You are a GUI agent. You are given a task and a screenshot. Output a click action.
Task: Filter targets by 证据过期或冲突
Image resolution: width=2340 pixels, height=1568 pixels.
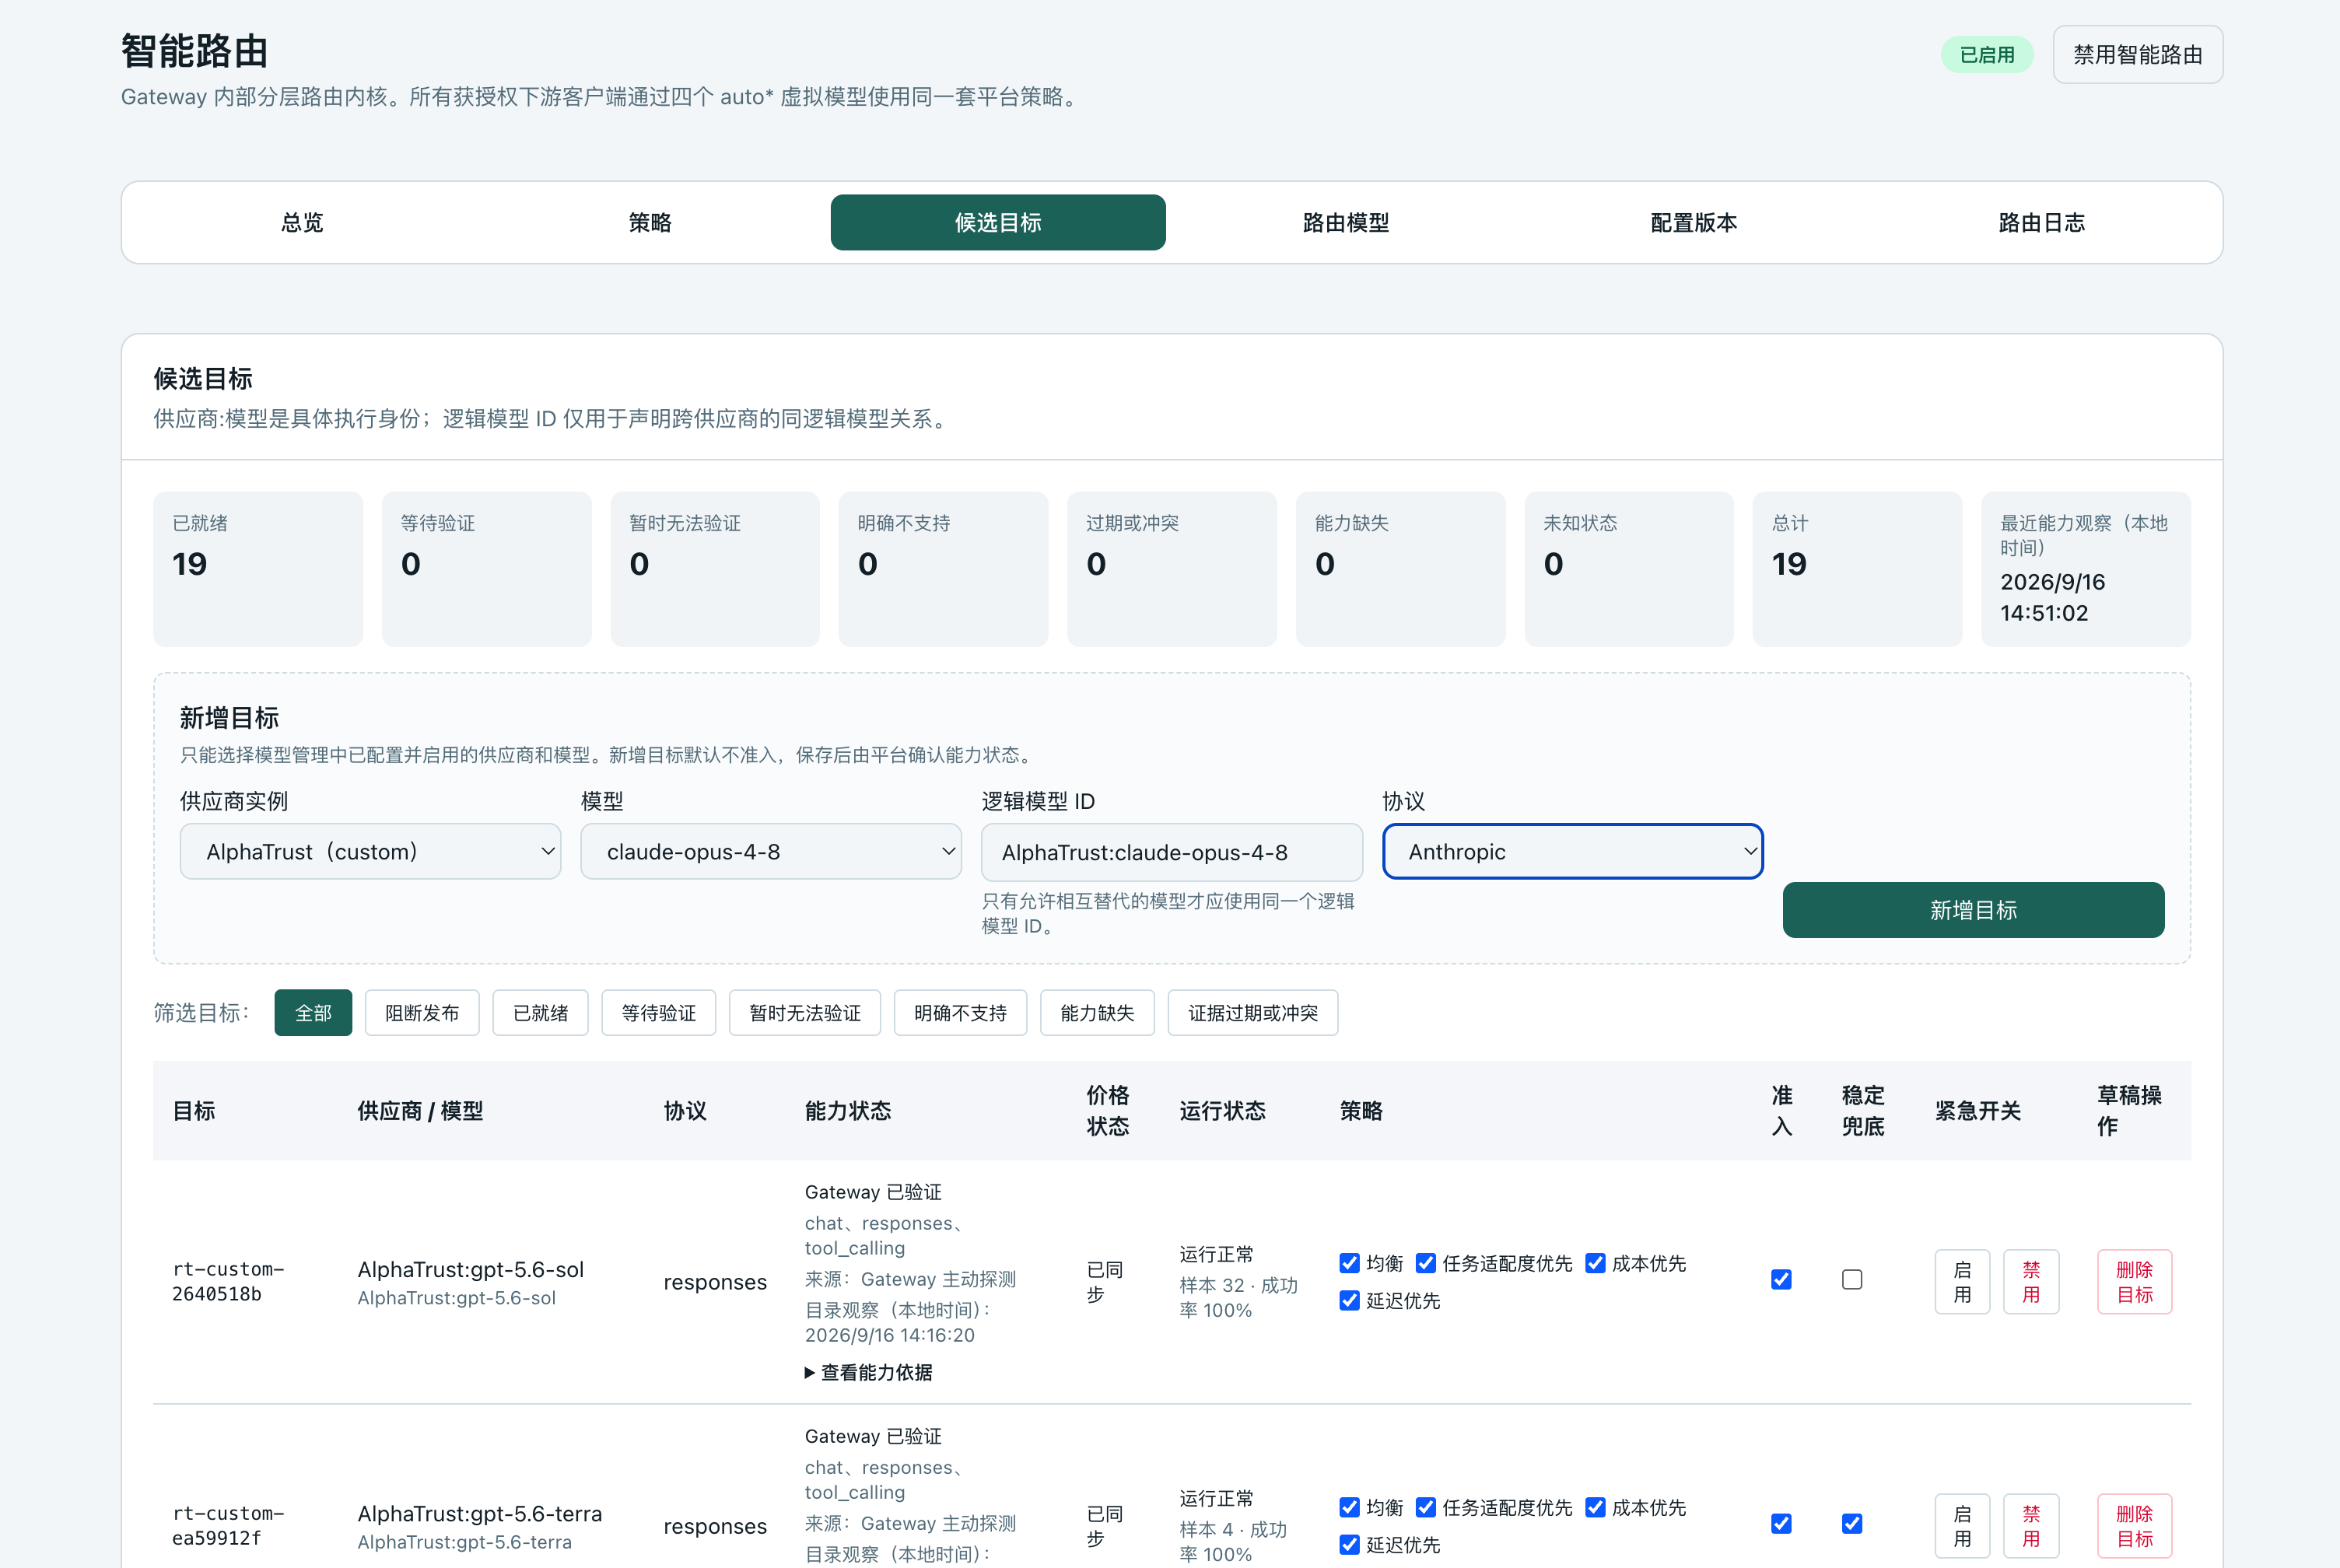1253,1013
